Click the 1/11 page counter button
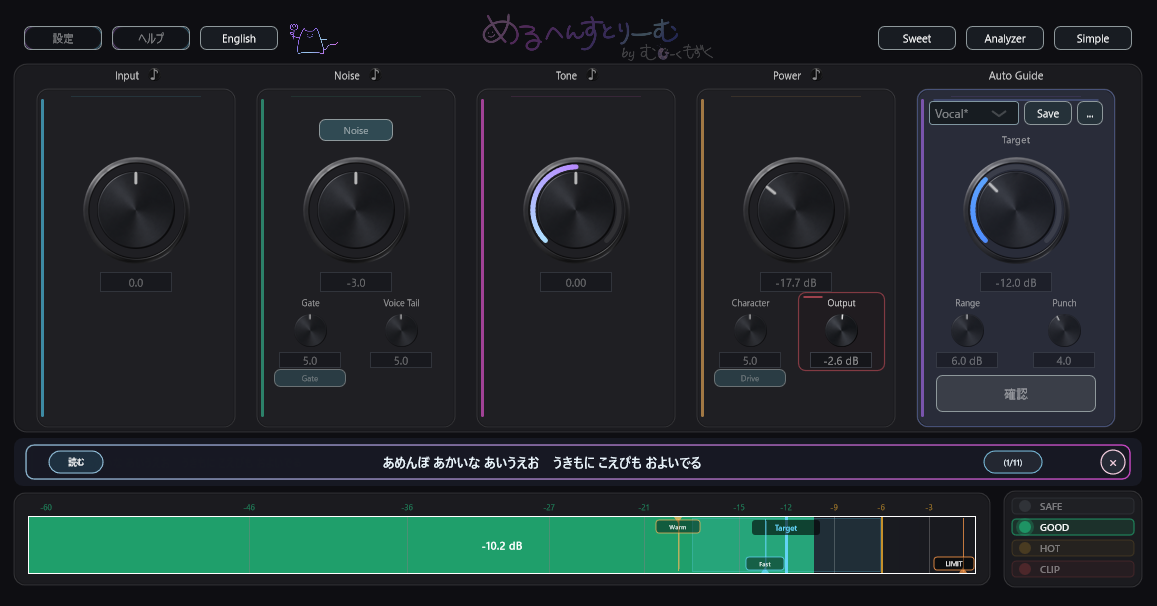The image size is (1157, 606). coord(1012,462)
